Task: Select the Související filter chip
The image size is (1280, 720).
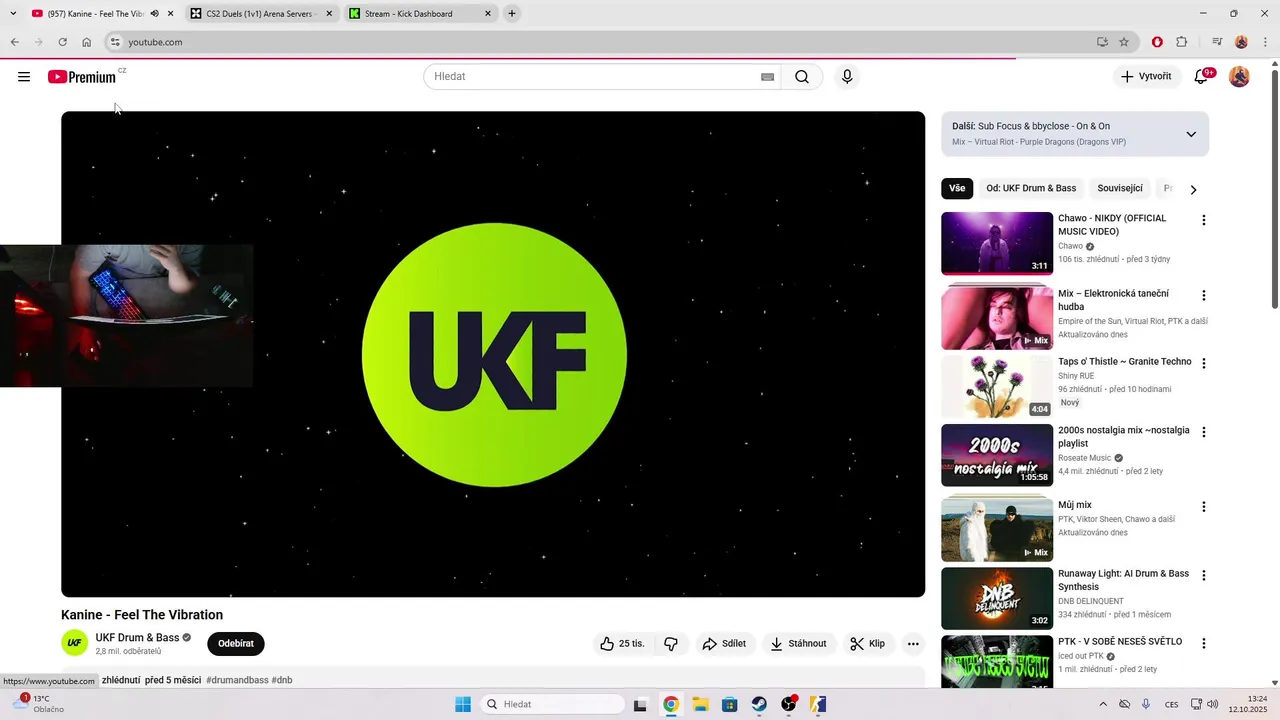Action: (x=1120, y=188)
